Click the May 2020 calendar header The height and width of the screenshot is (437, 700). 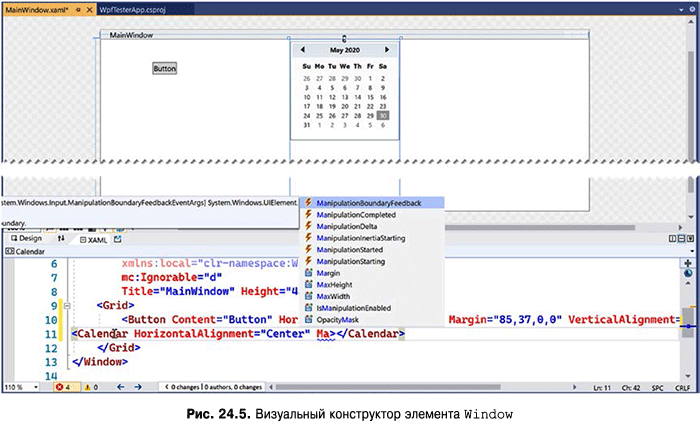click(x=343, y=49)
